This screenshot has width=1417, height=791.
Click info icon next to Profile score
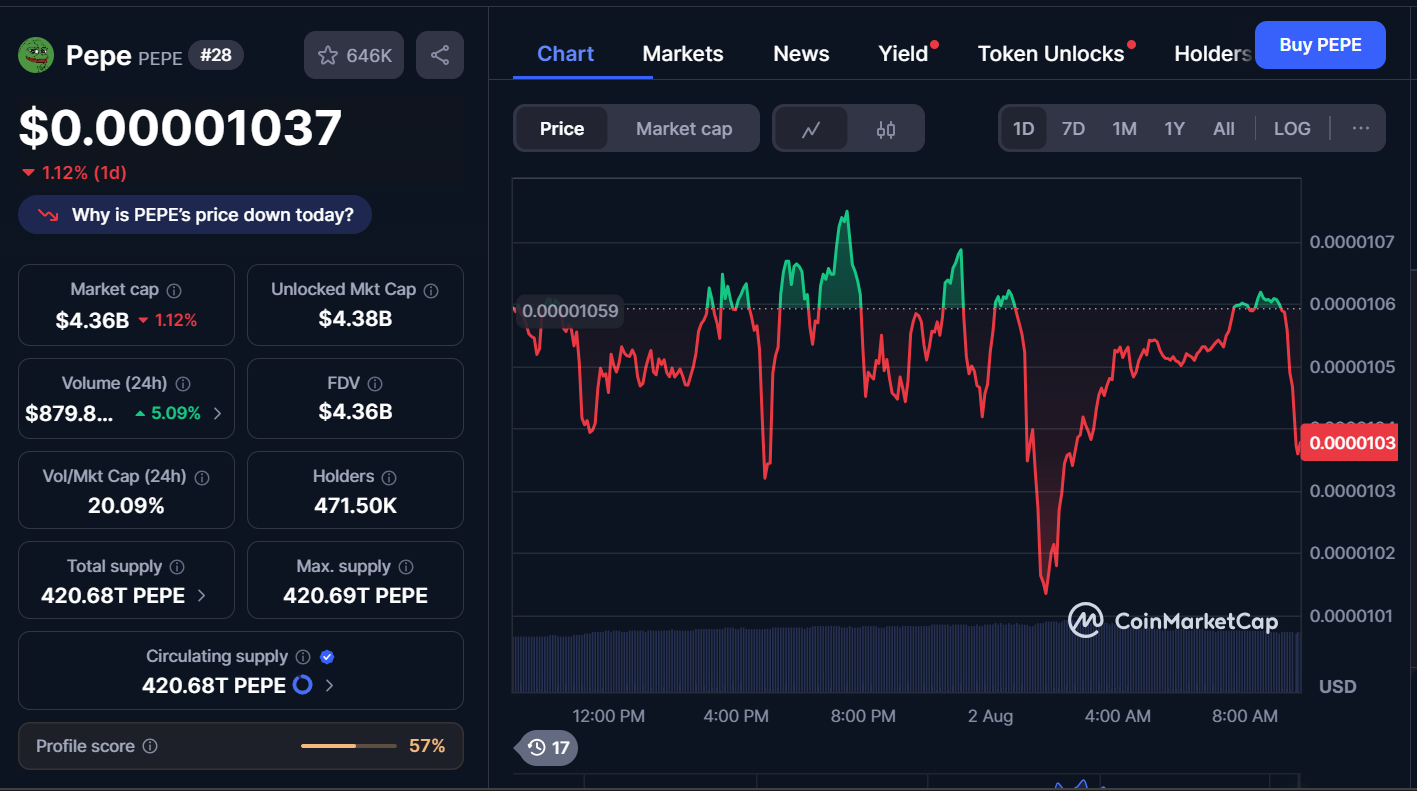pos(150,746)
